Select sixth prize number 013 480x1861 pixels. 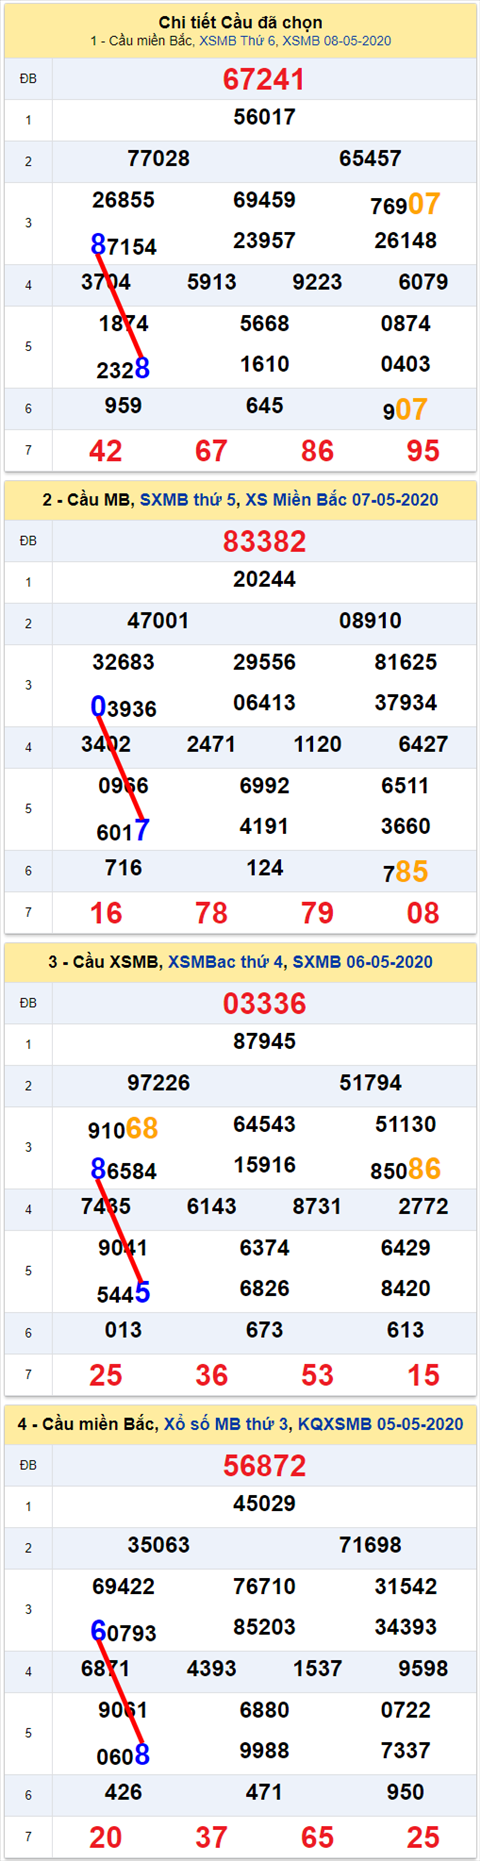pos(123,1330)
